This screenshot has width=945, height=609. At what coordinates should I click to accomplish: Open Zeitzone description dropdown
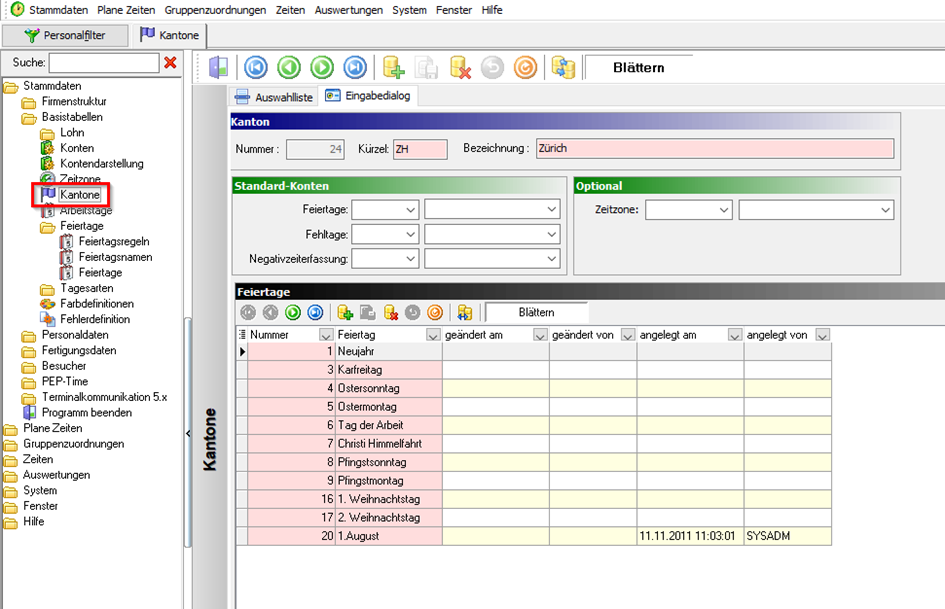pyautogui.click(x=885, y=210)
